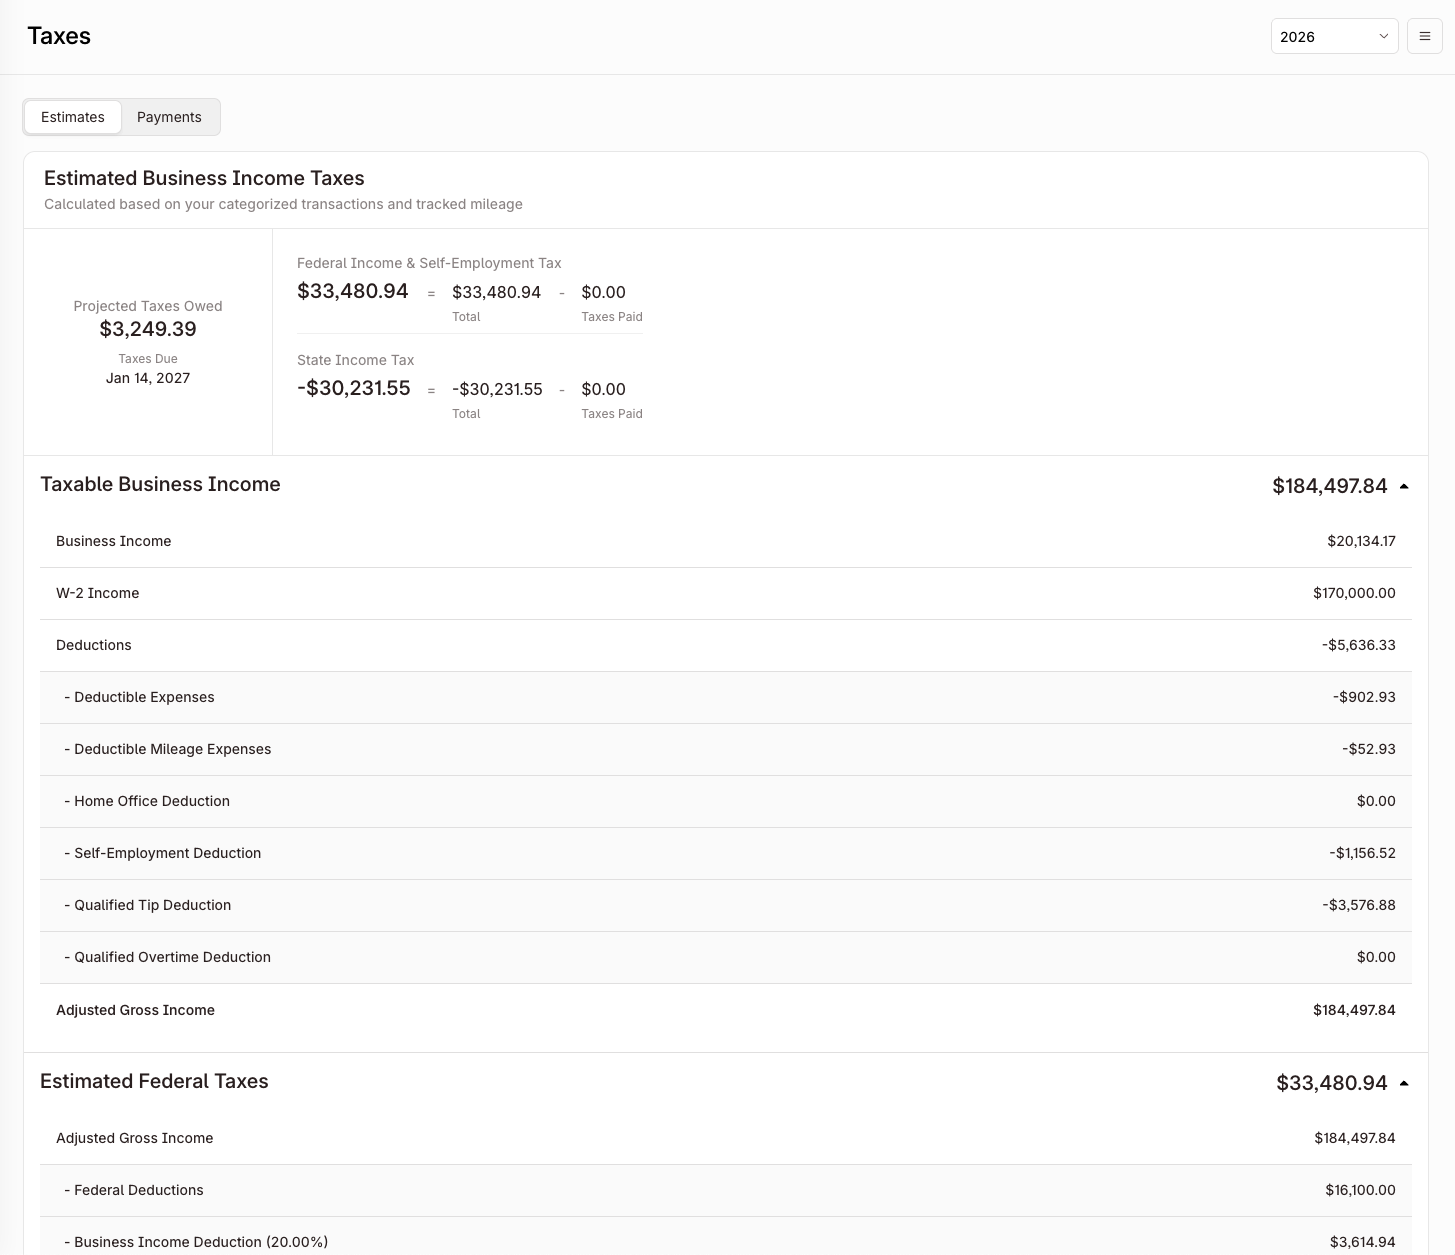The image size is (1455, 1255).
Task: Switch to the Payments tab
Action: pyautogui.click(x=169, y=117)
